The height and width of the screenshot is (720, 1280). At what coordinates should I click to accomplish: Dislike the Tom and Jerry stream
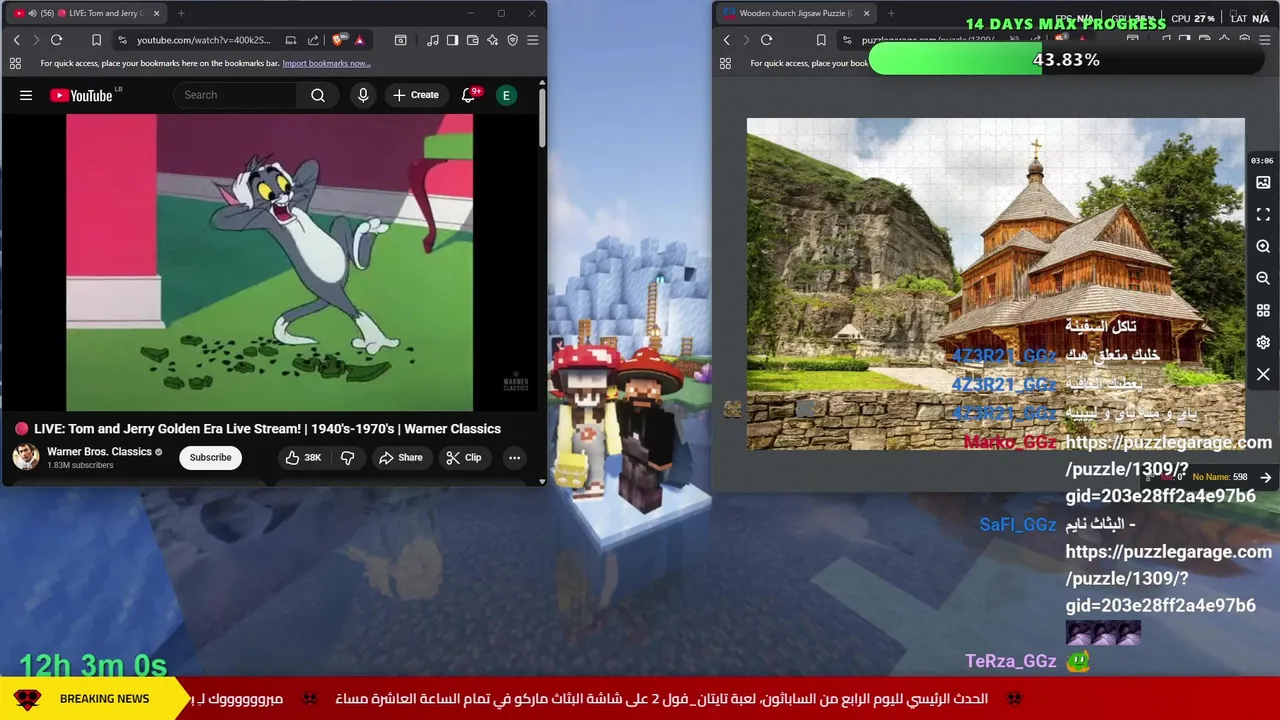pos(347,457)
